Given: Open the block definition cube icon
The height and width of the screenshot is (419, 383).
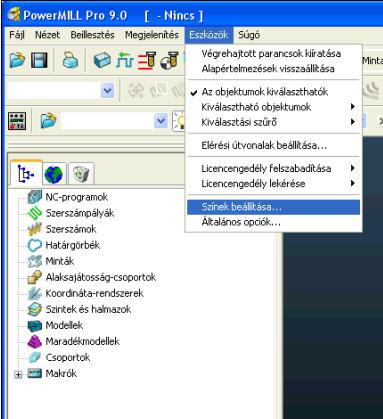Looking at the screenshot, I should [x=102, y=60].
